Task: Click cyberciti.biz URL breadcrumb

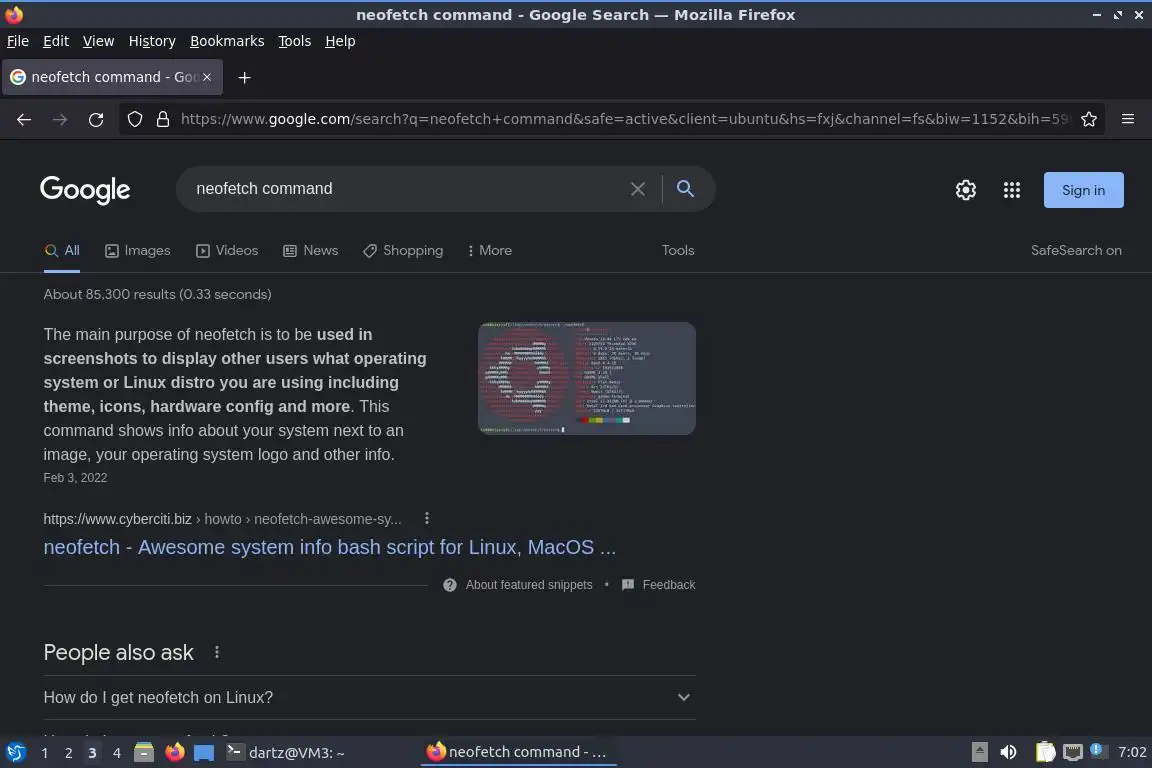Action: click(223, 519)
